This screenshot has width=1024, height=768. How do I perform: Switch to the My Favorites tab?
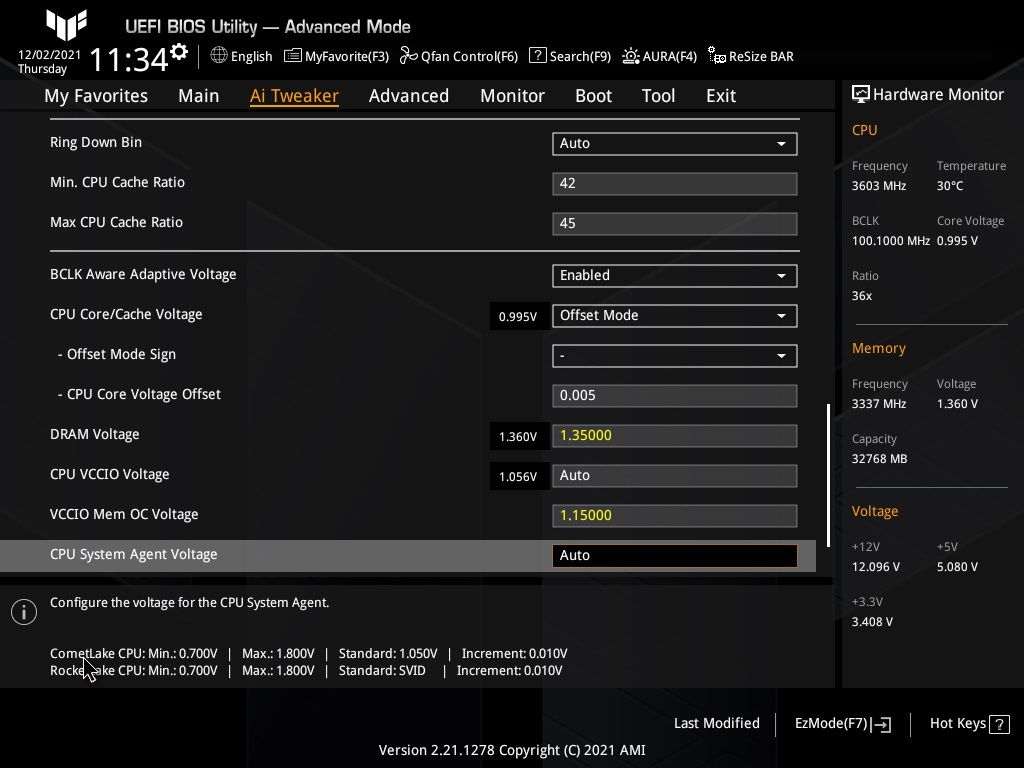click(96, 96)
